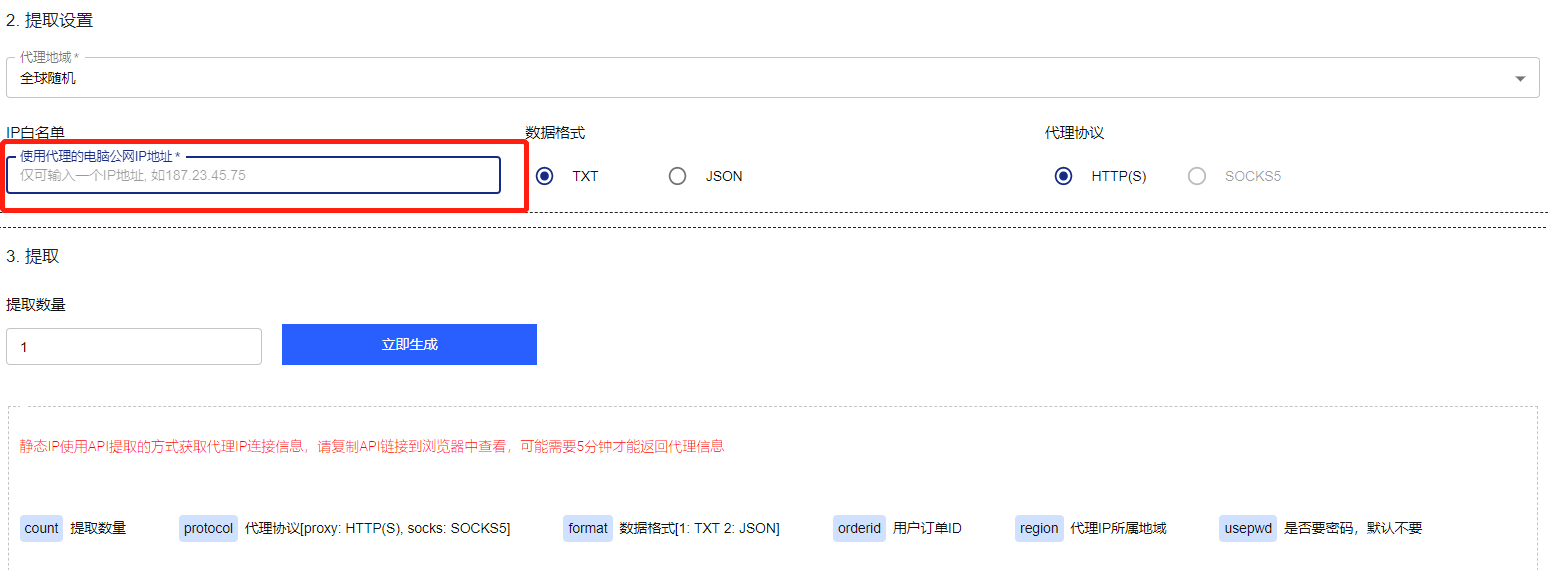The height and width of the screenshot is (570, 1548).
Task: Click the 提取数量 quantity input box
Action: tap(133, 347)
